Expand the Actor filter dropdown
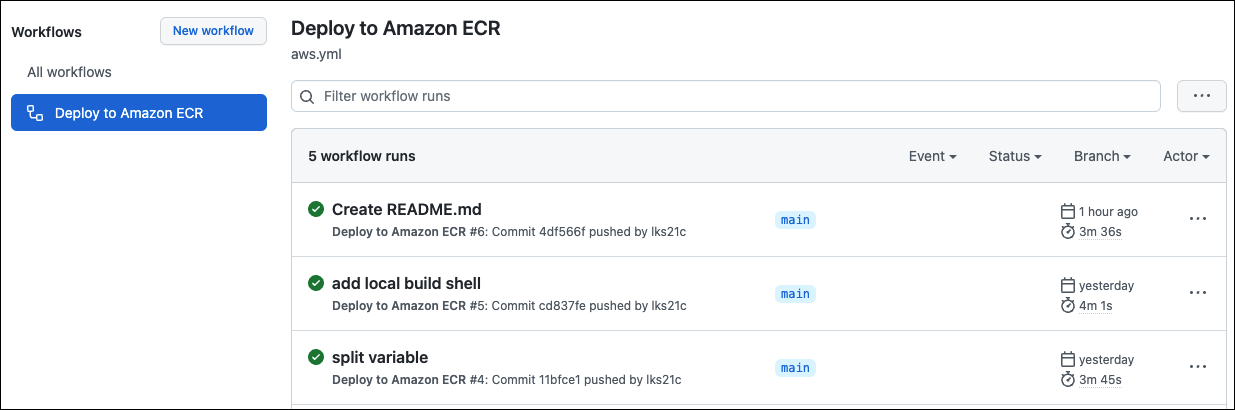This screenshot has width=1235, height=410. tap(1186, 156)
